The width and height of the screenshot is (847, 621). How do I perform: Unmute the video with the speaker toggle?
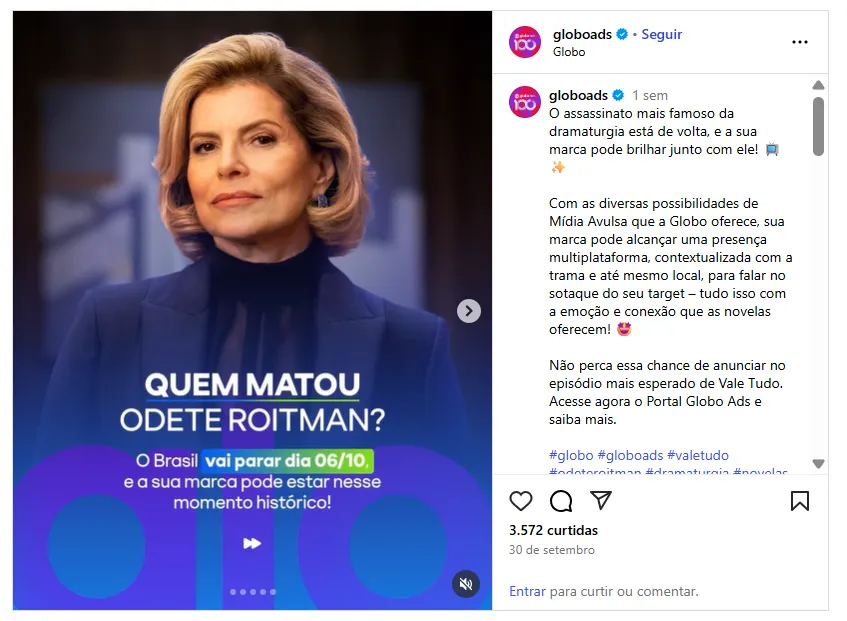(x=466, y=584)
